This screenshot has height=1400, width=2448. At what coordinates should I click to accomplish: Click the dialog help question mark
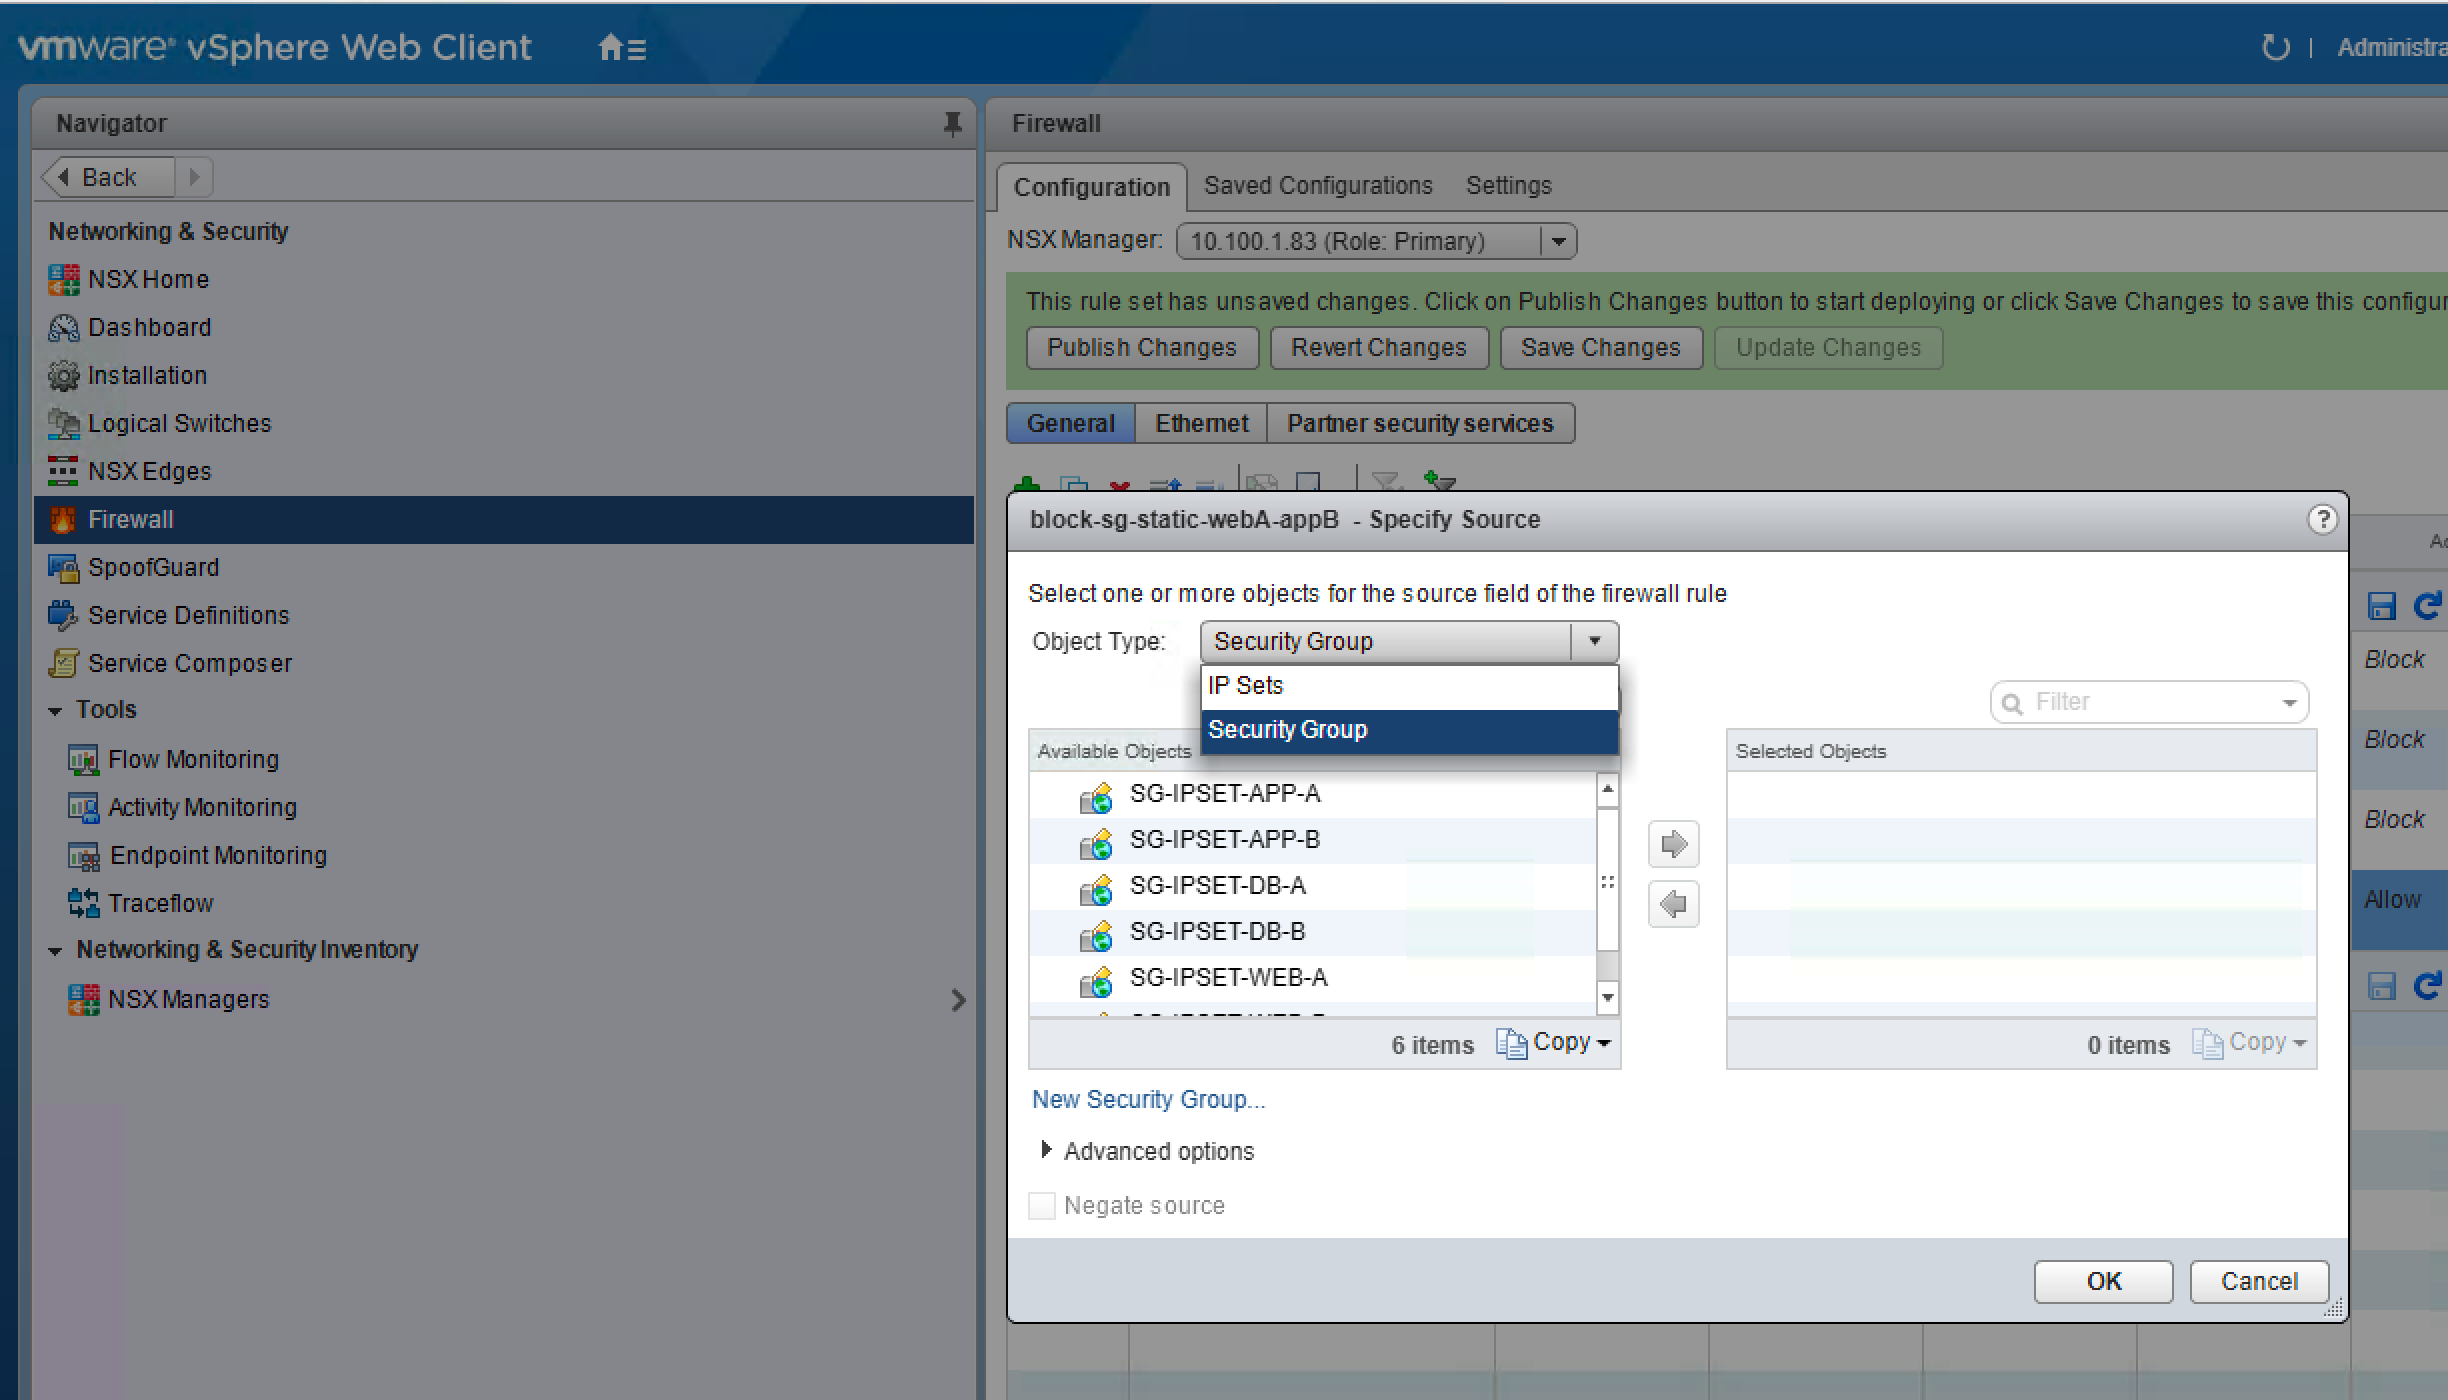(2322, 519)
